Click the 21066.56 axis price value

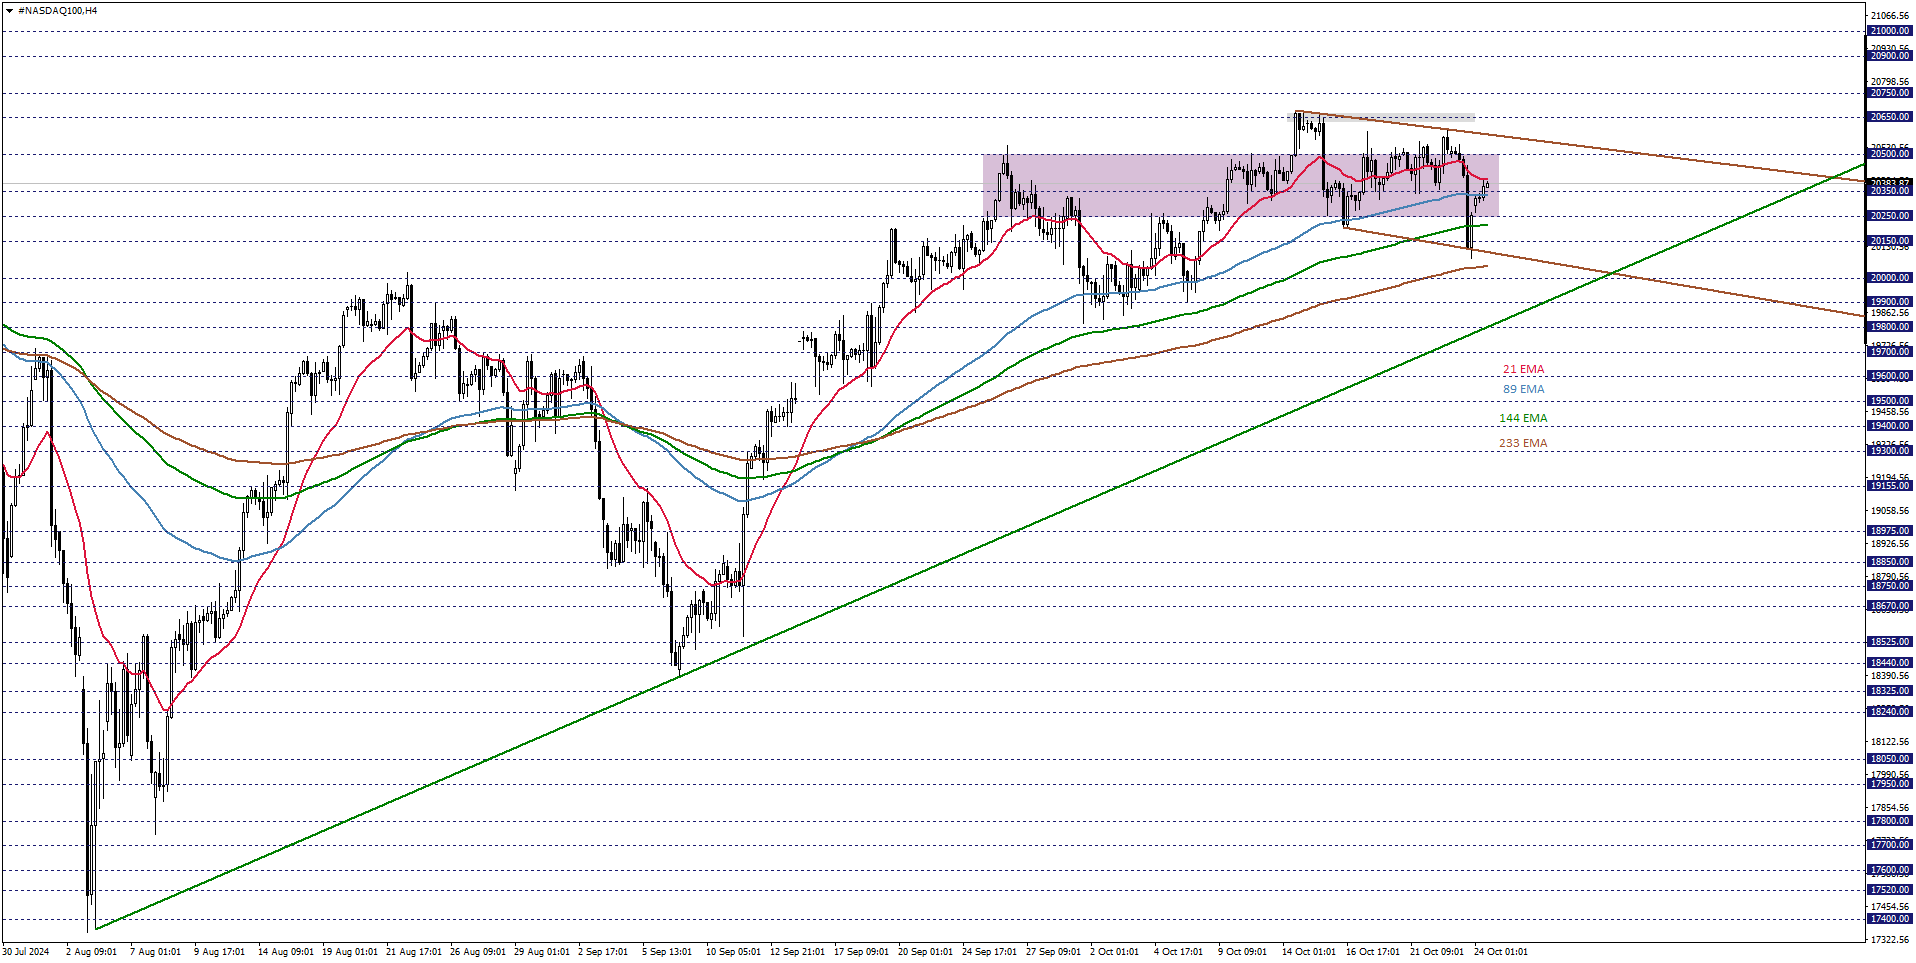1889,15
